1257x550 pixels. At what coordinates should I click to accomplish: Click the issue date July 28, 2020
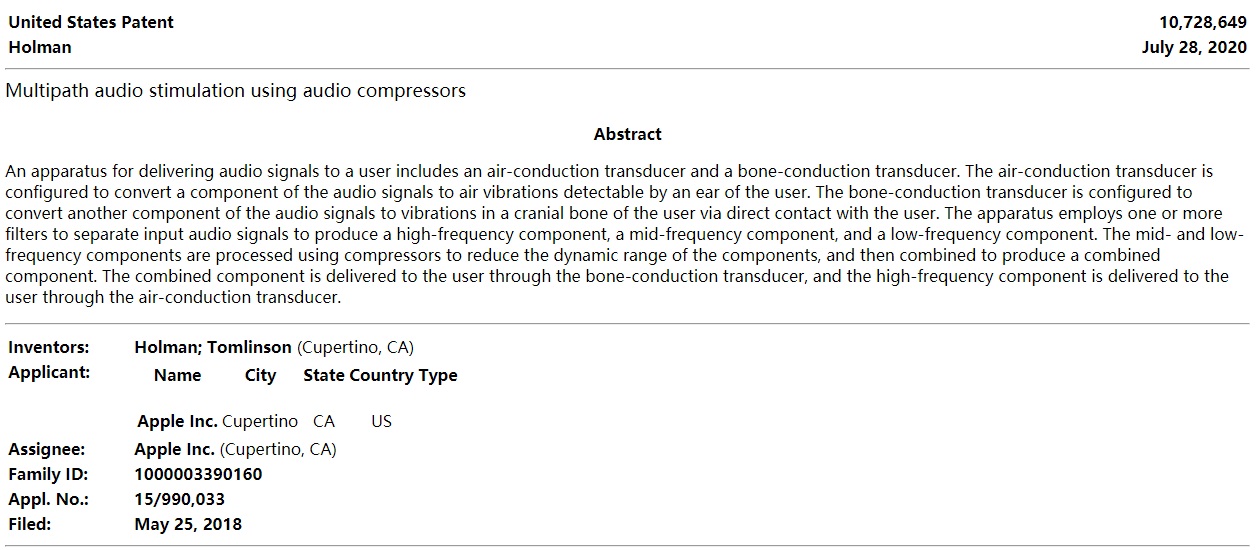pyautogui.click(x=1194, y=47)
